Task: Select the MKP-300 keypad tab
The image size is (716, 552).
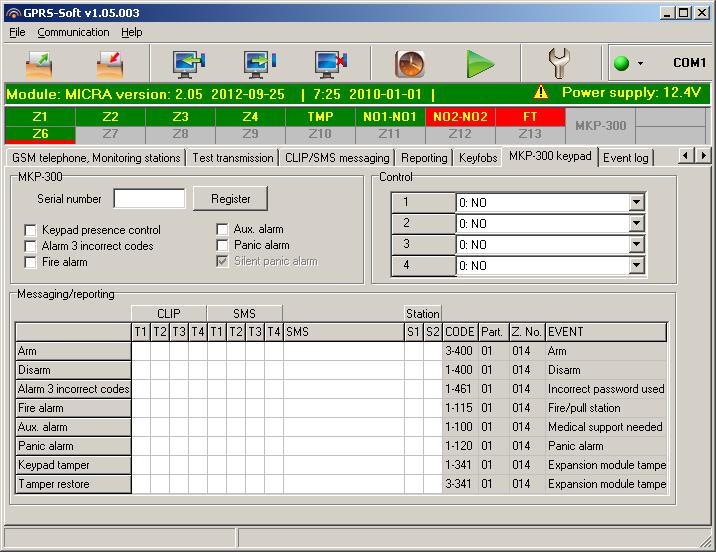Action: [x=550, y=156]
